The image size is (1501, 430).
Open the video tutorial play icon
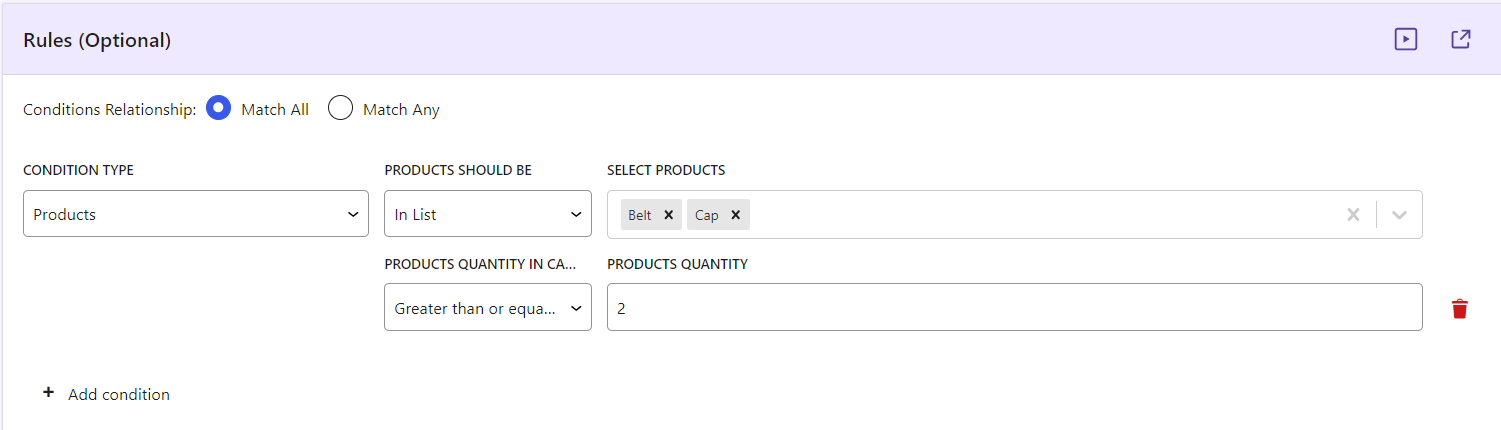(1406, 39)
